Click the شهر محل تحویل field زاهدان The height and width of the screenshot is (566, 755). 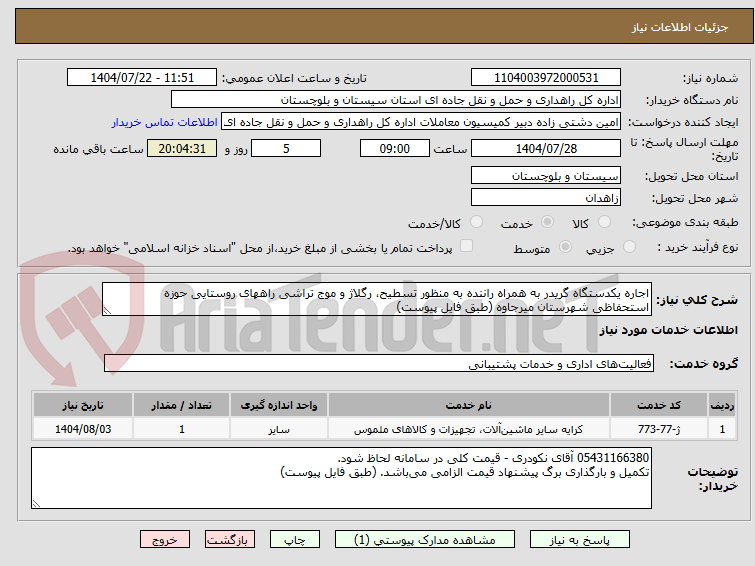click(x=546, y=197)
